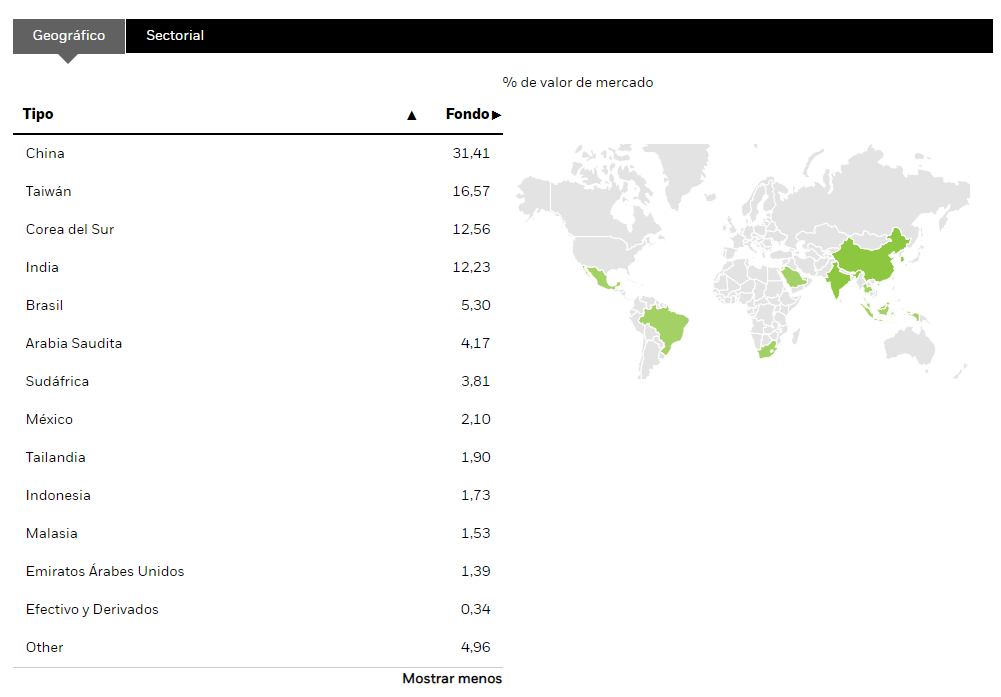The width and height of the screenshot is (1001, 697).
Task: Click the Efectivo y Derivados row
Action: click(x=257, y=609)
